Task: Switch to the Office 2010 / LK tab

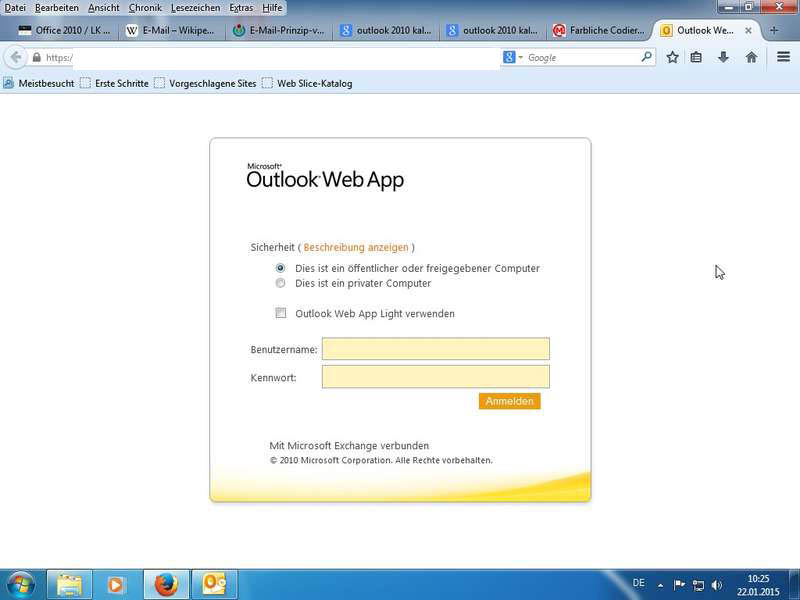Action: [64, 31]
